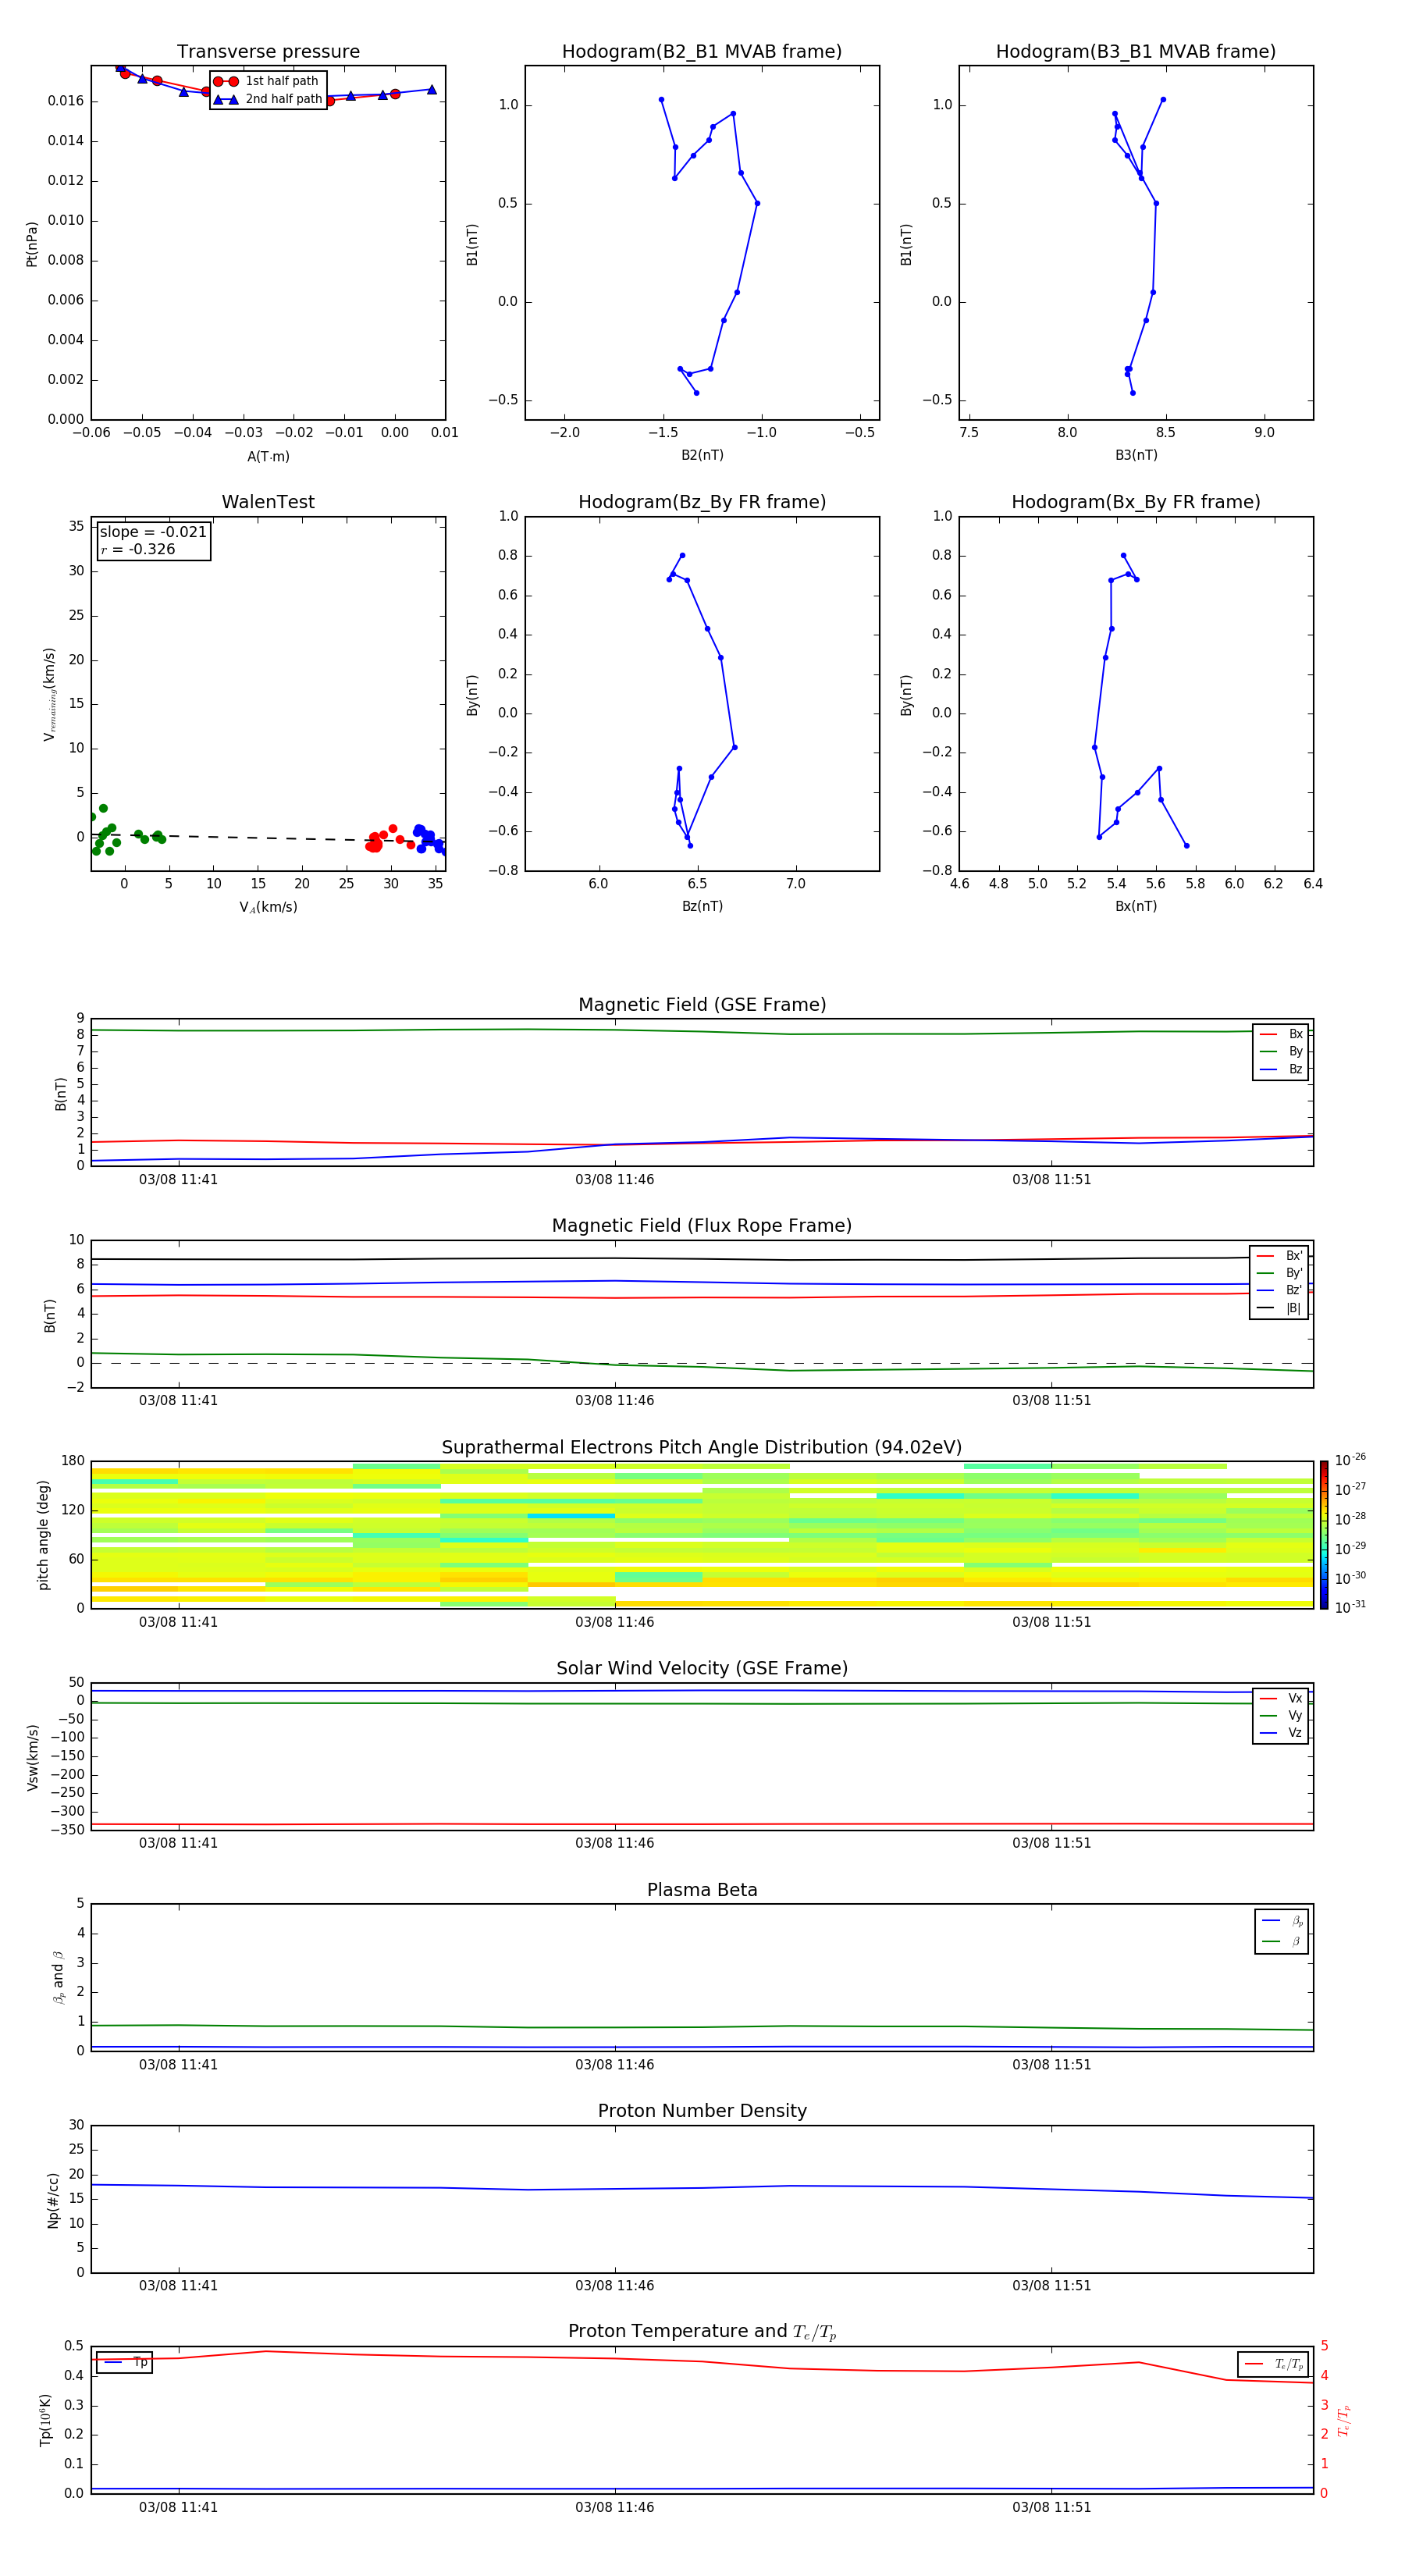This screenshot has width=1405, height=2576.
Task: Click the 'r = -0.326' annotation
Action: point(138,549)
